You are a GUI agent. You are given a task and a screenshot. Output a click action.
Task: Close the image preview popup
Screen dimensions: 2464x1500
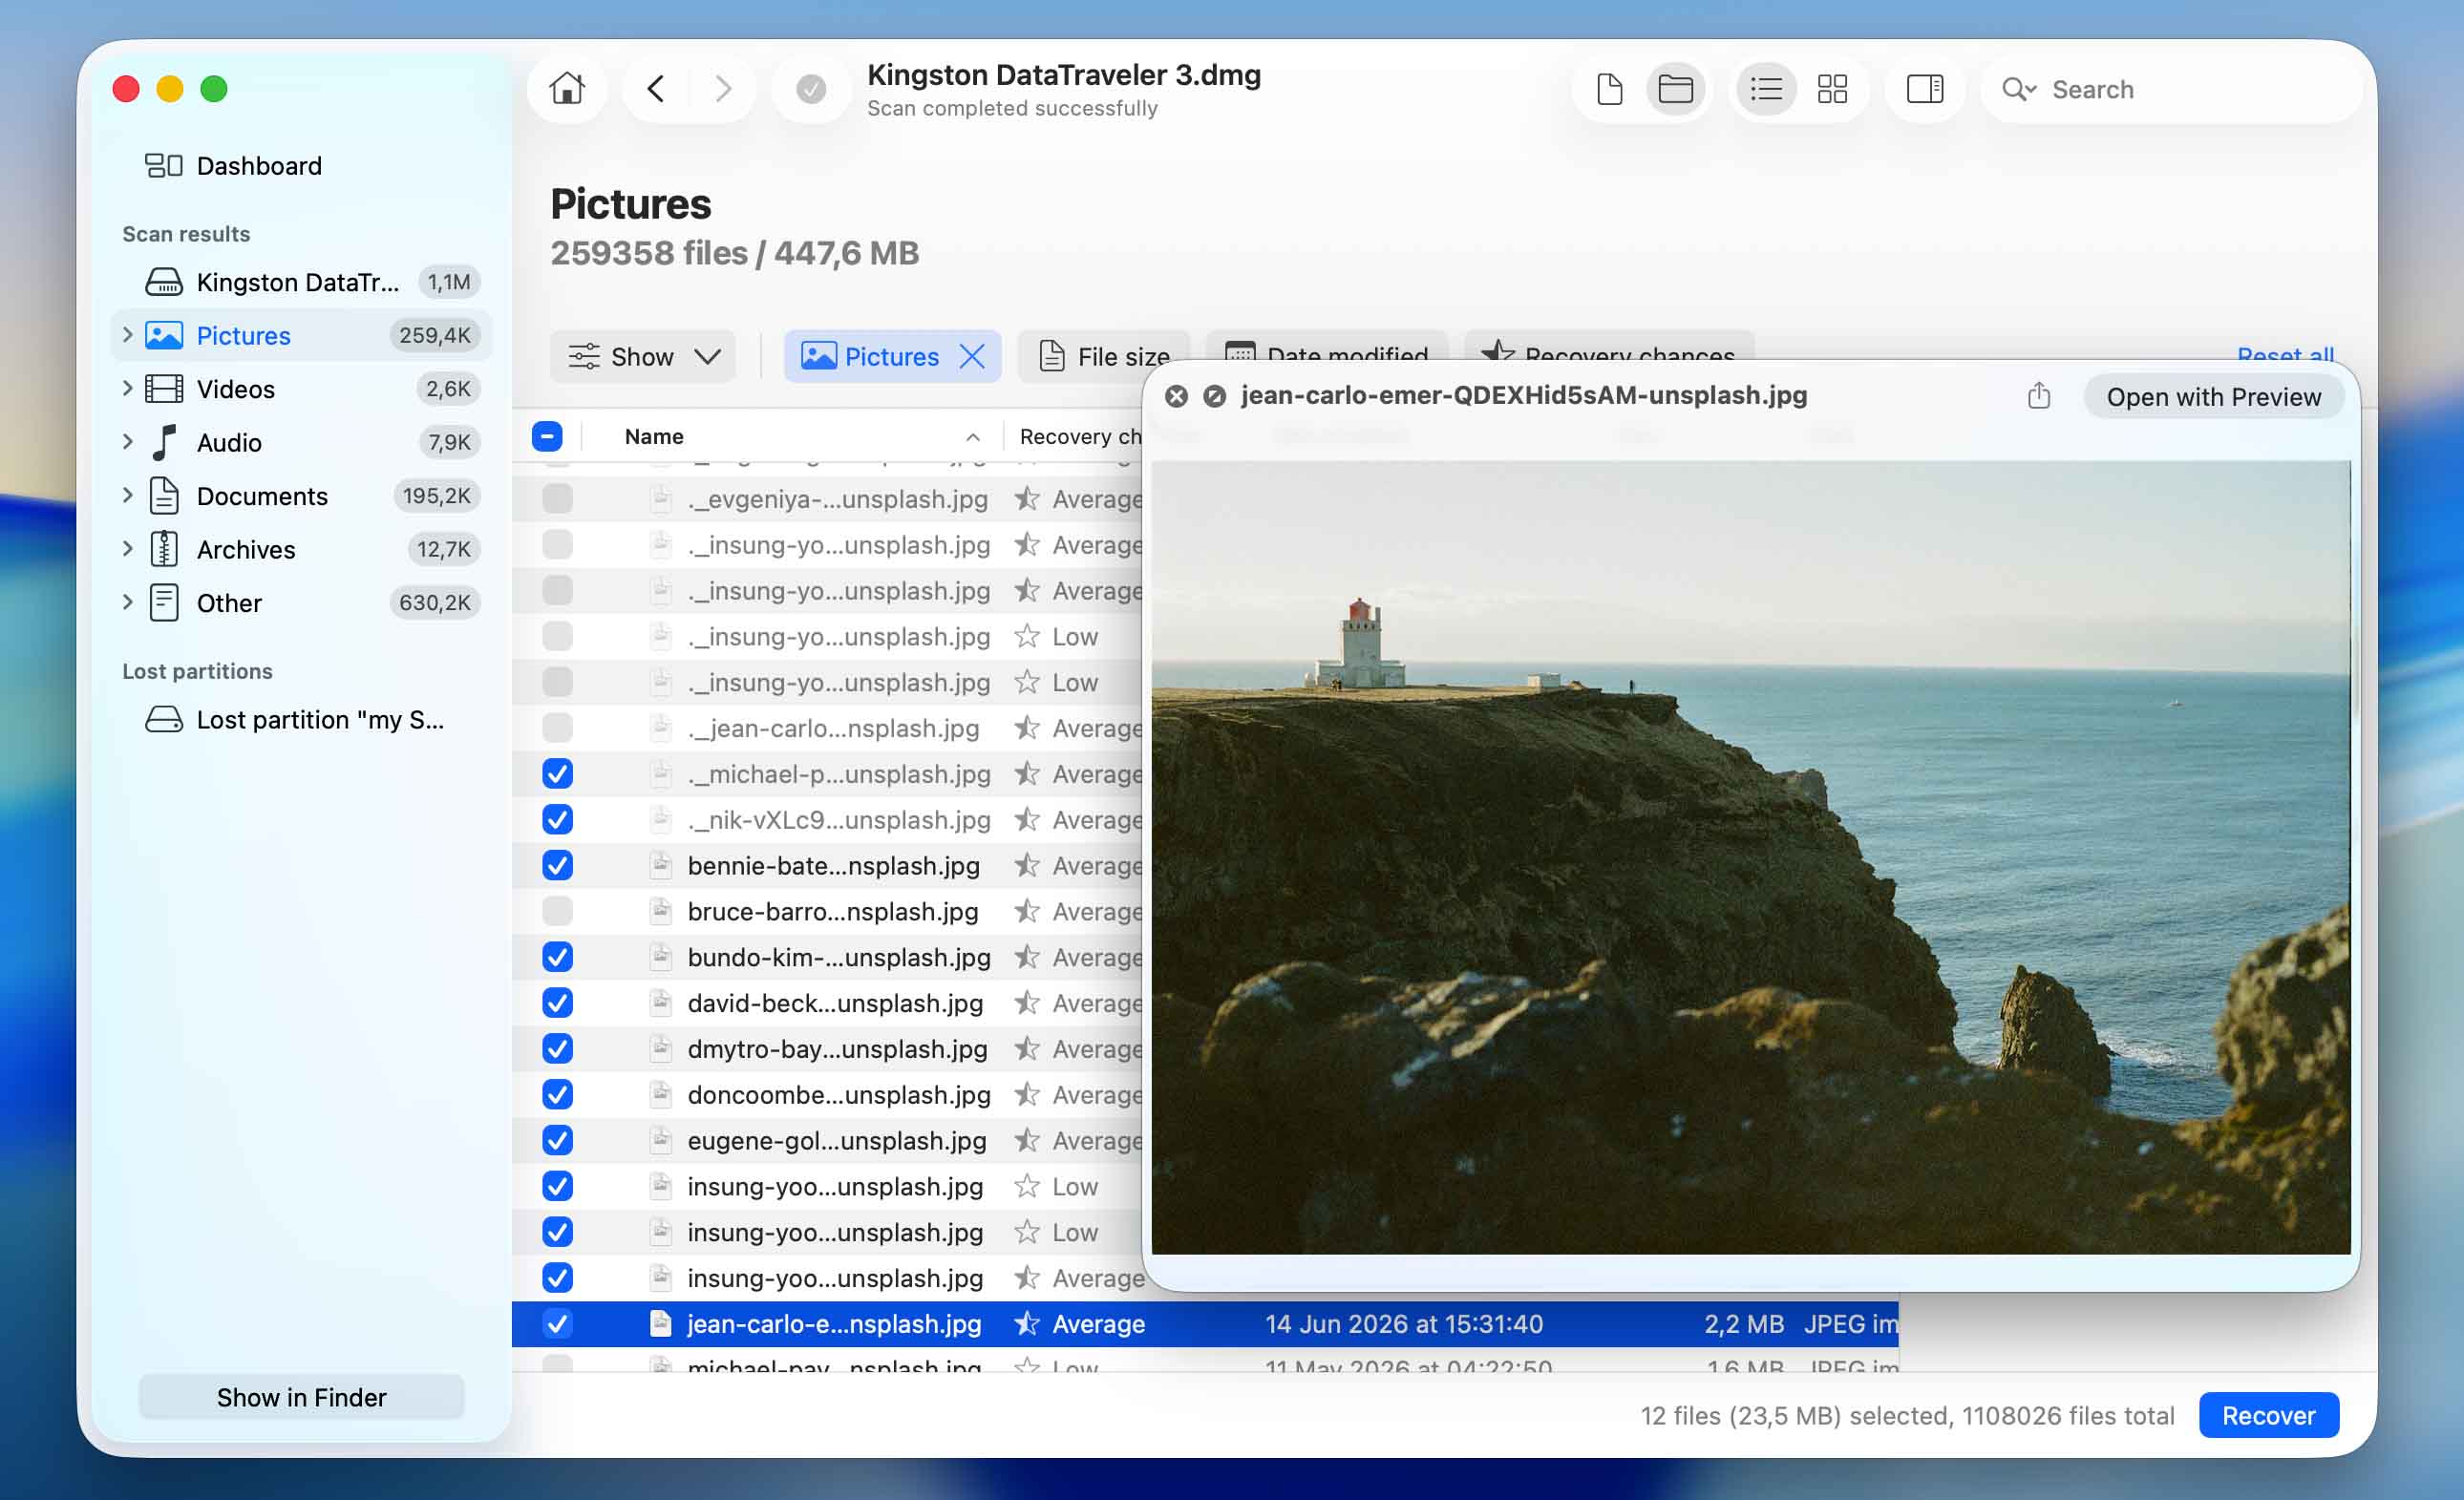coord(1176,396)
